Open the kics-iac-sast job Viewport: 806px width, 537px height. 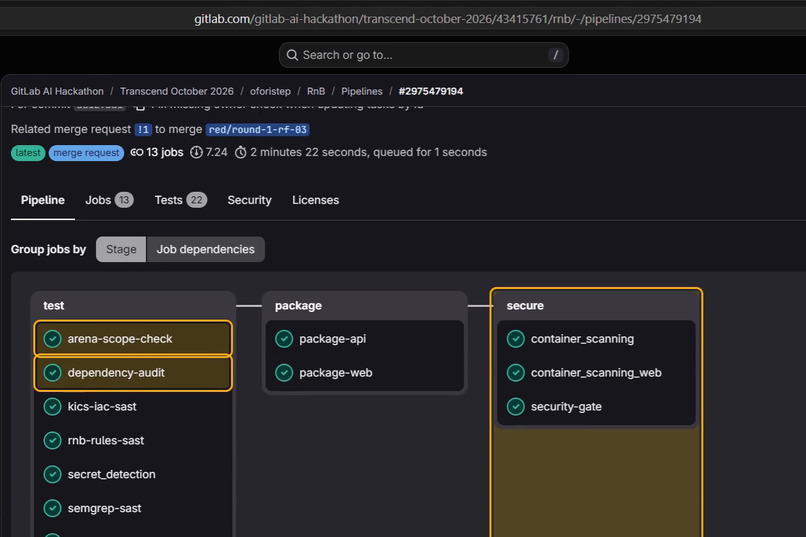pos(133,406)
